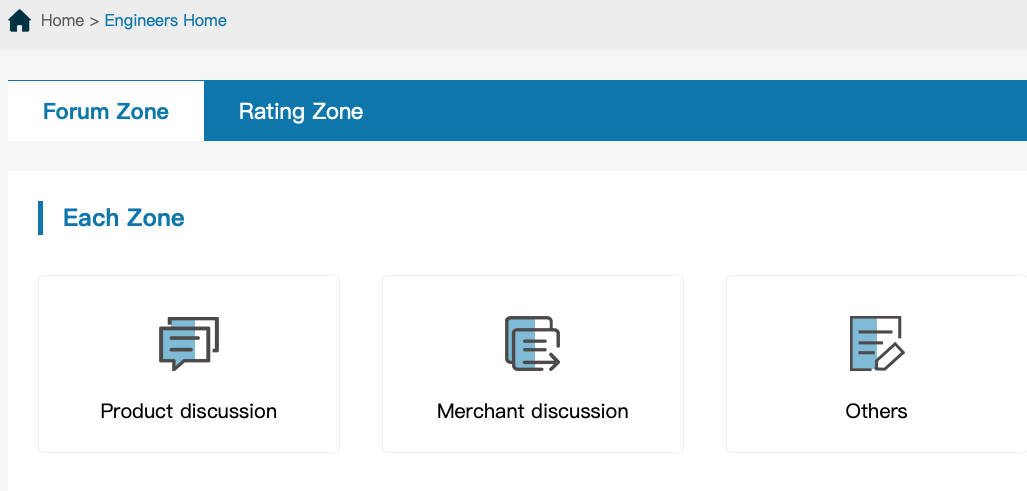The height and width of the screenshot is (491, 1027).
Task: Click the Merchant discussion label
Action: coord(532,411)
